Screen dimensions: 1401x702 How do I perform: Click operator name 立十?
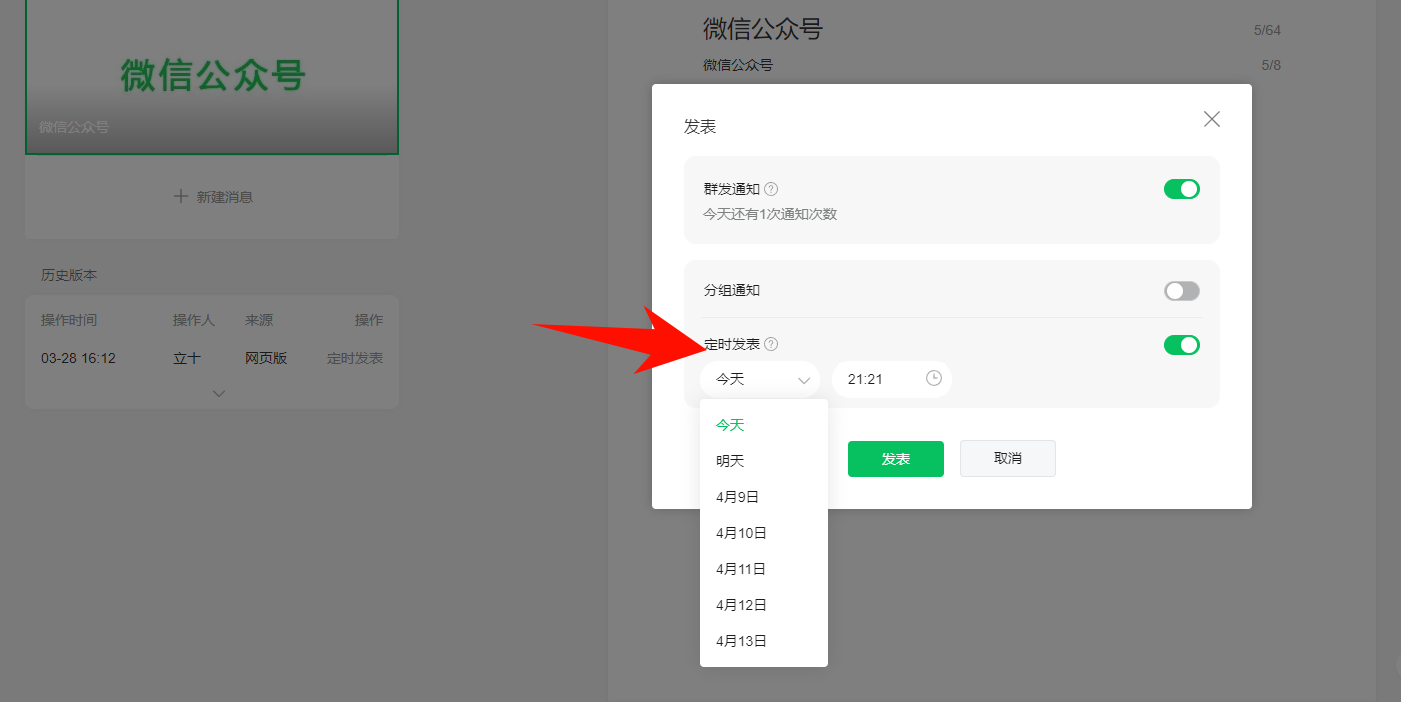point(187,358)
